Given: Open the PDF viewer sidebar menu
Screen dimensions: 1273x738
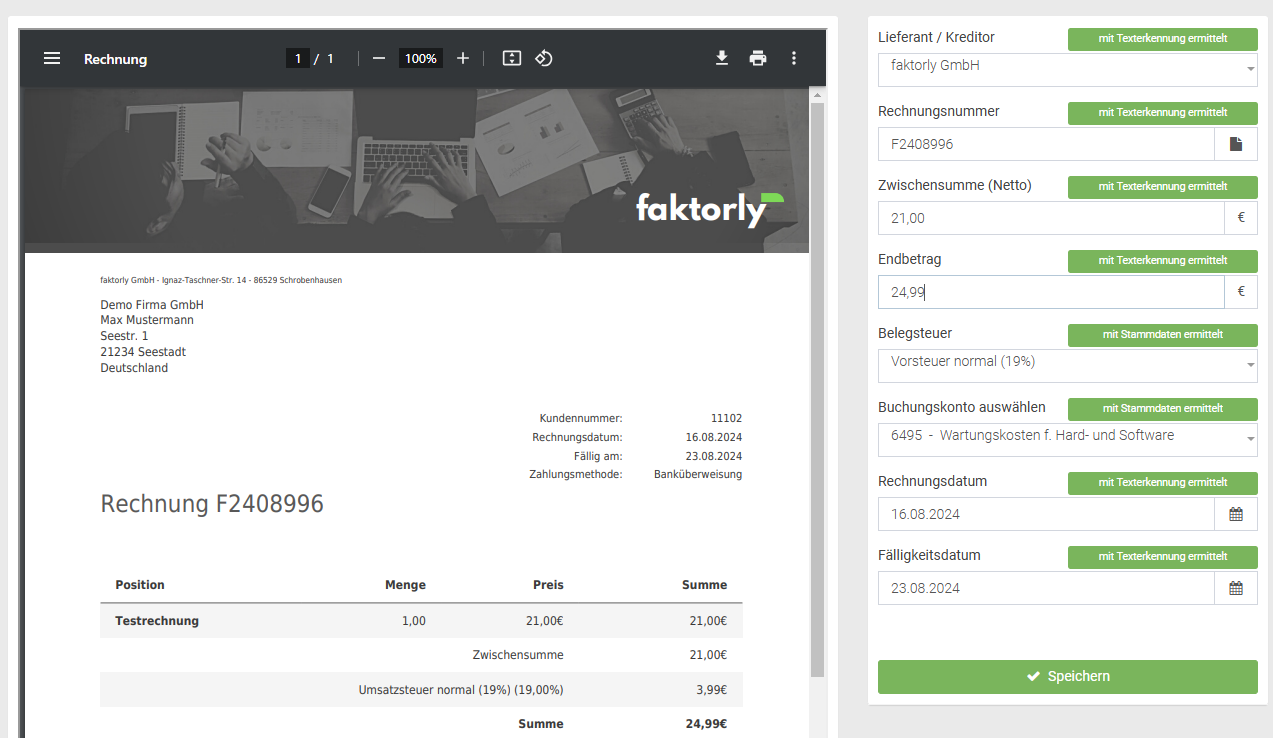Looking at the screenshot, I should [52, 59].
